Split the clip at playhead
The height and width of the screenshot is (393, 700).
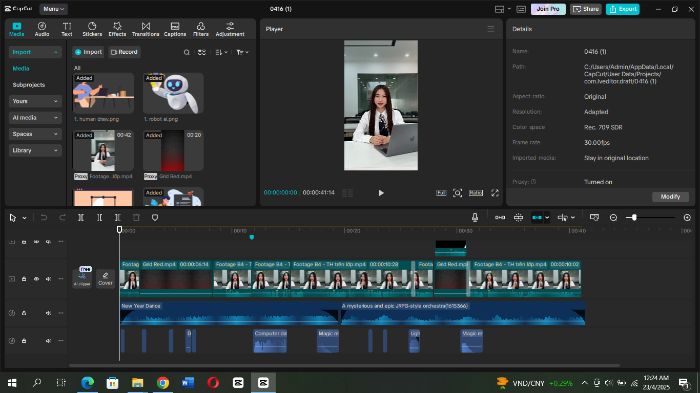point(81,217)
